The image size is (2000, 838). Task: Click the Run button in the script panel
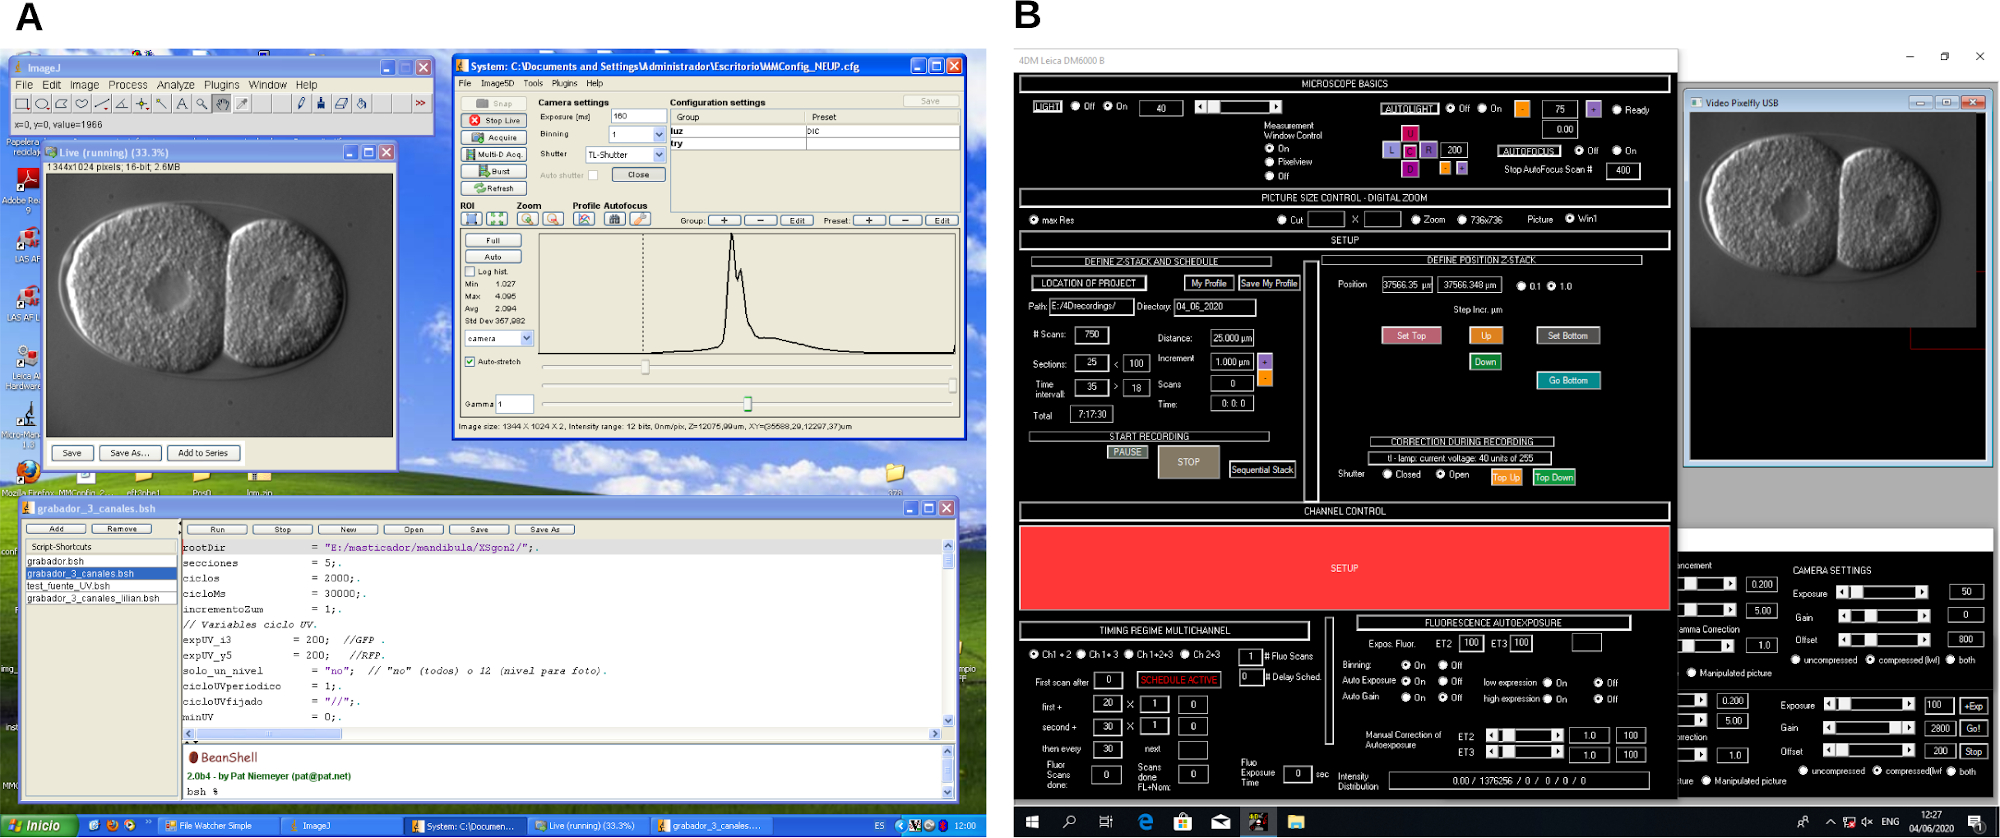click(218, 529)
